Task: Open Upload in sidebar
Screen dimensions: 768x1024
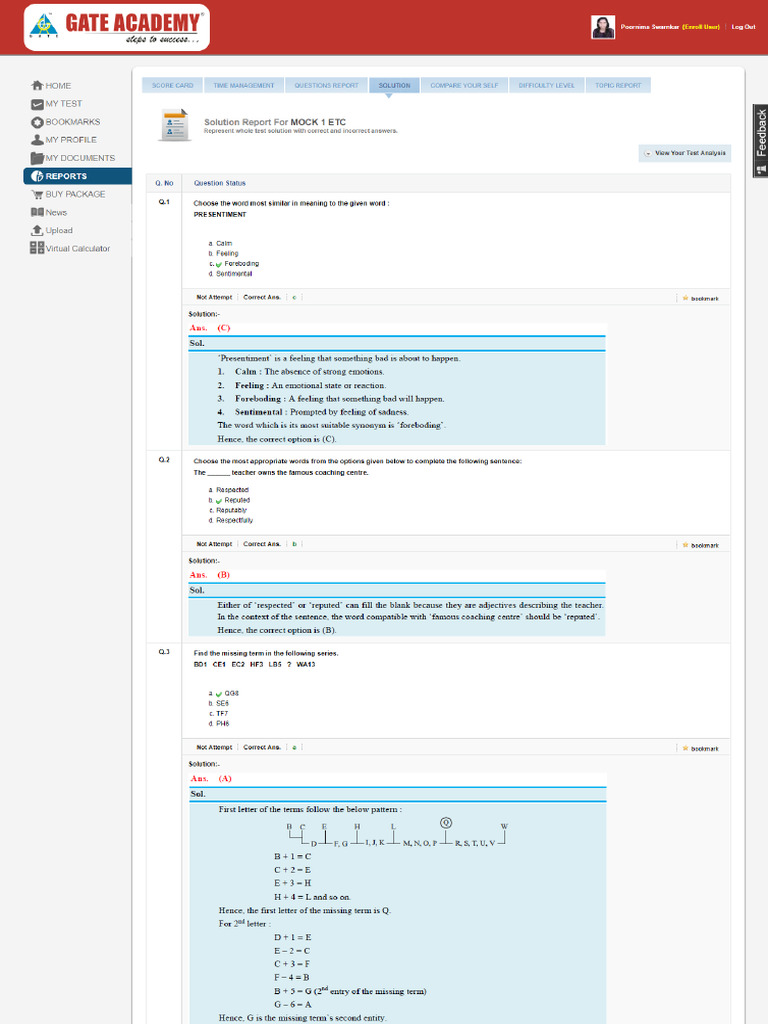Action: (x=59, y=231)
